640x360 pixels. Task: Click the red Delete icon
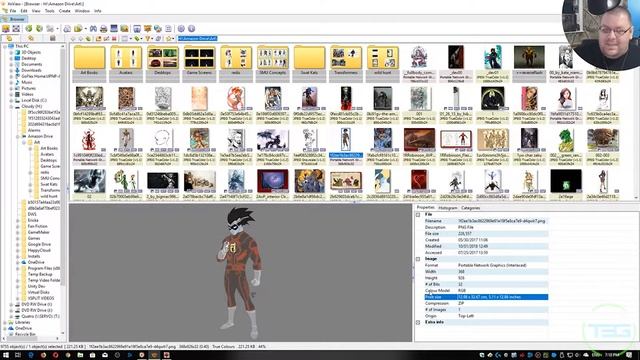click(114, 39)
